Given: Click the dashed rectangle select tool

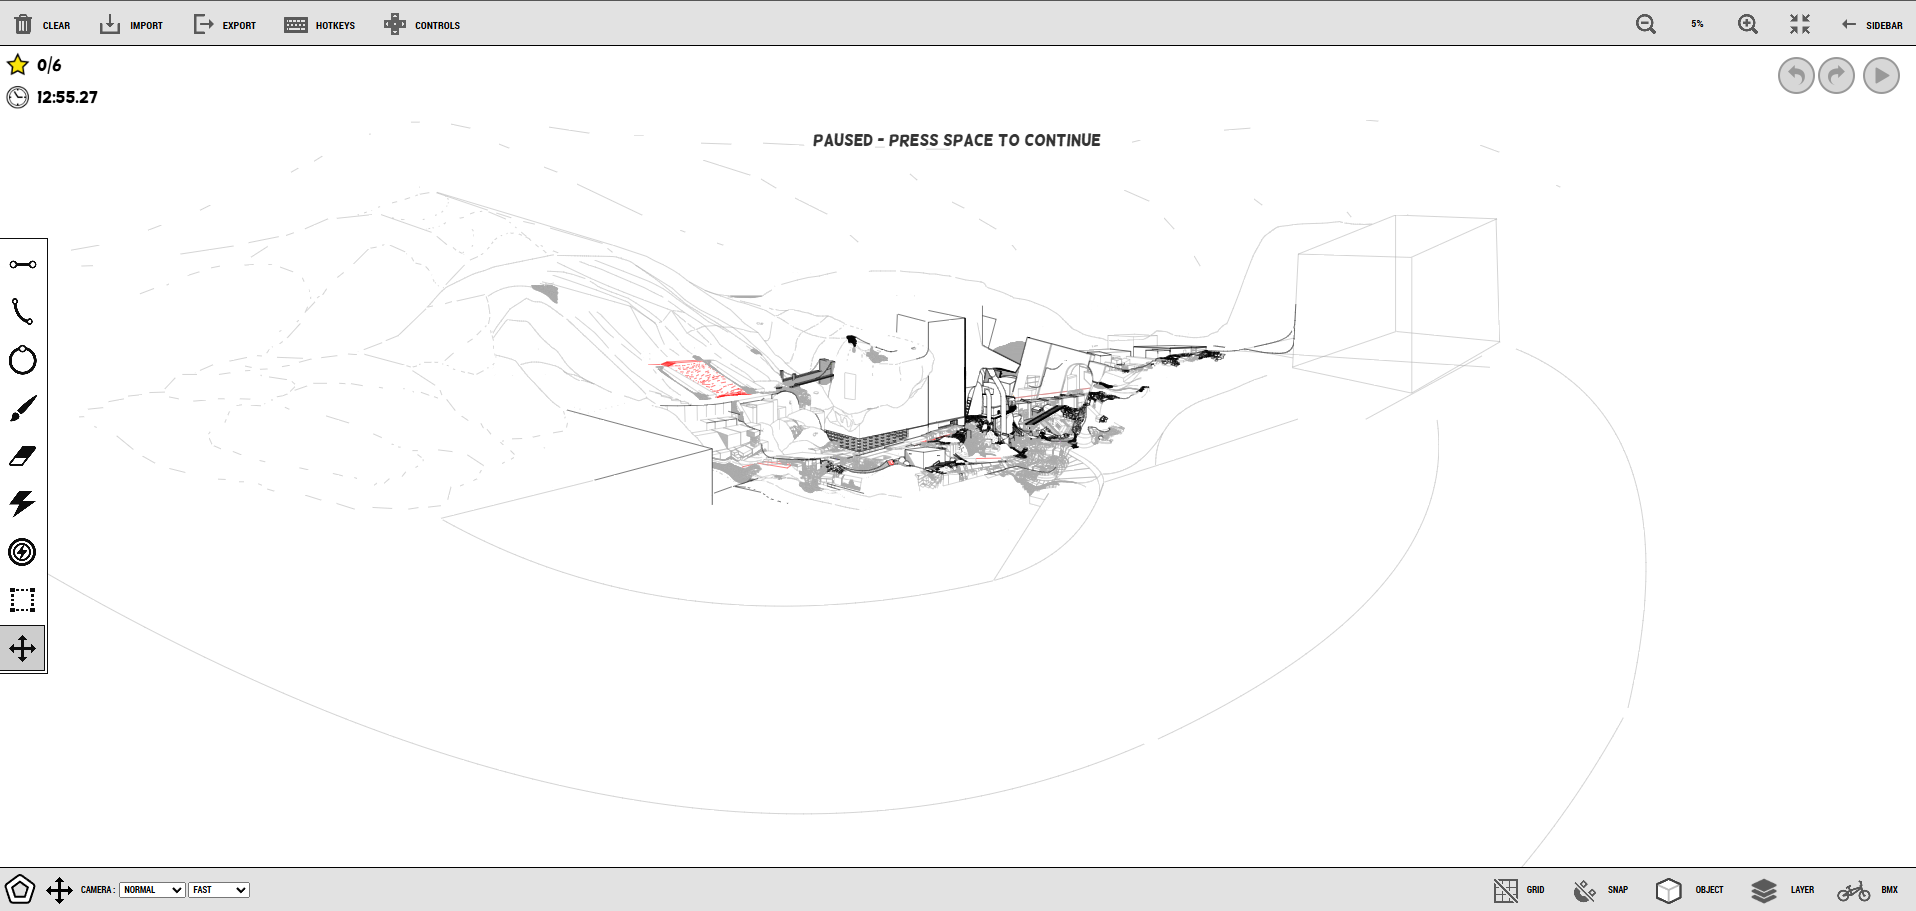Looking at the screenshot, I should point(23,600).
